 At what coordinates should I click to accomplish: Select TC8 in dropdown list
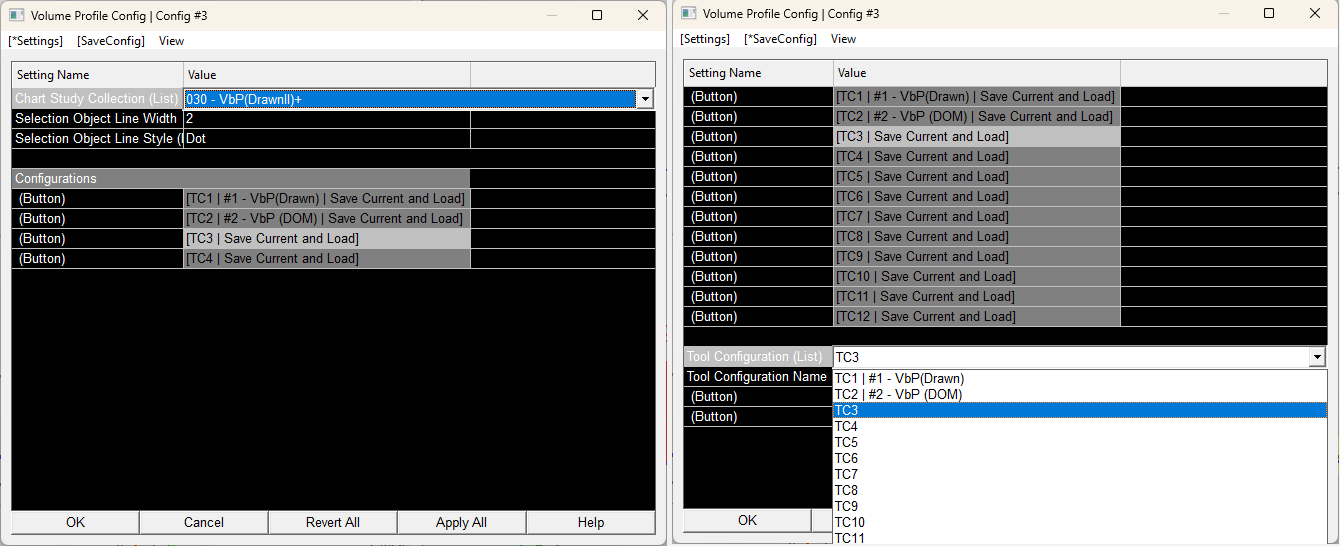click(x=1080, y=491)
